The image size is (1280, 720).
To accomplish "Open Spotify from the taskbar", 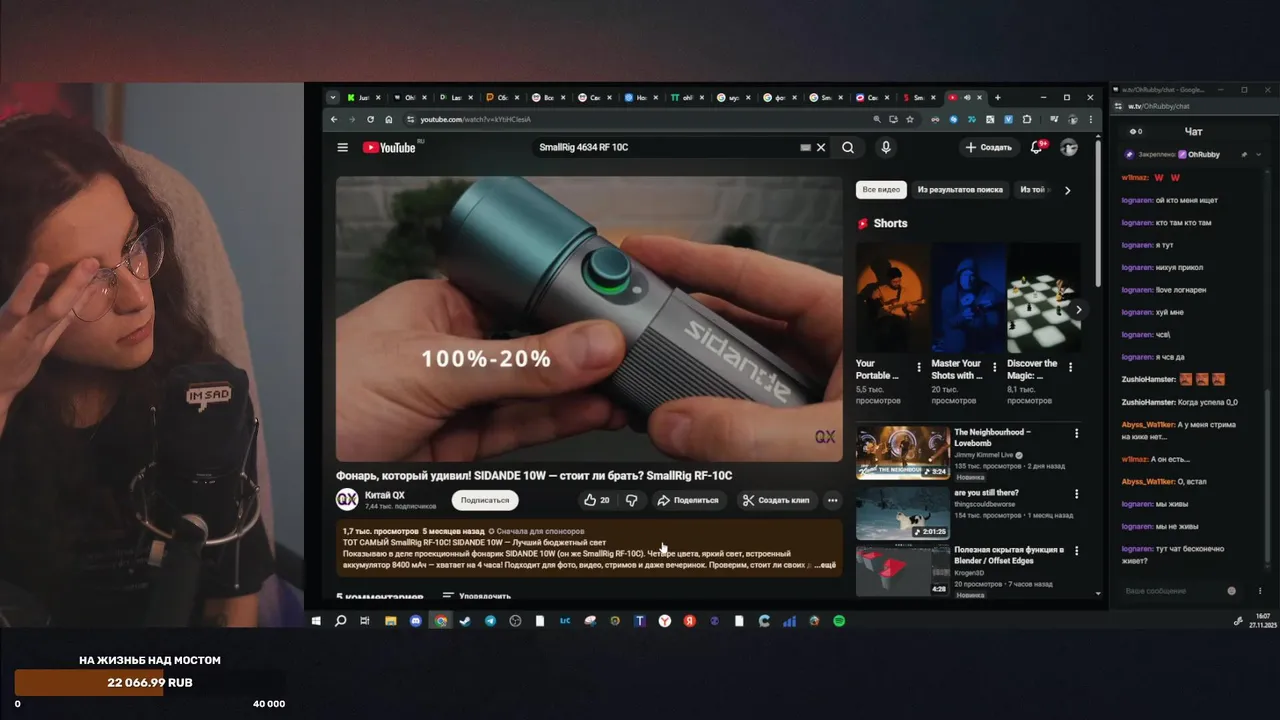I will [839, 621].
